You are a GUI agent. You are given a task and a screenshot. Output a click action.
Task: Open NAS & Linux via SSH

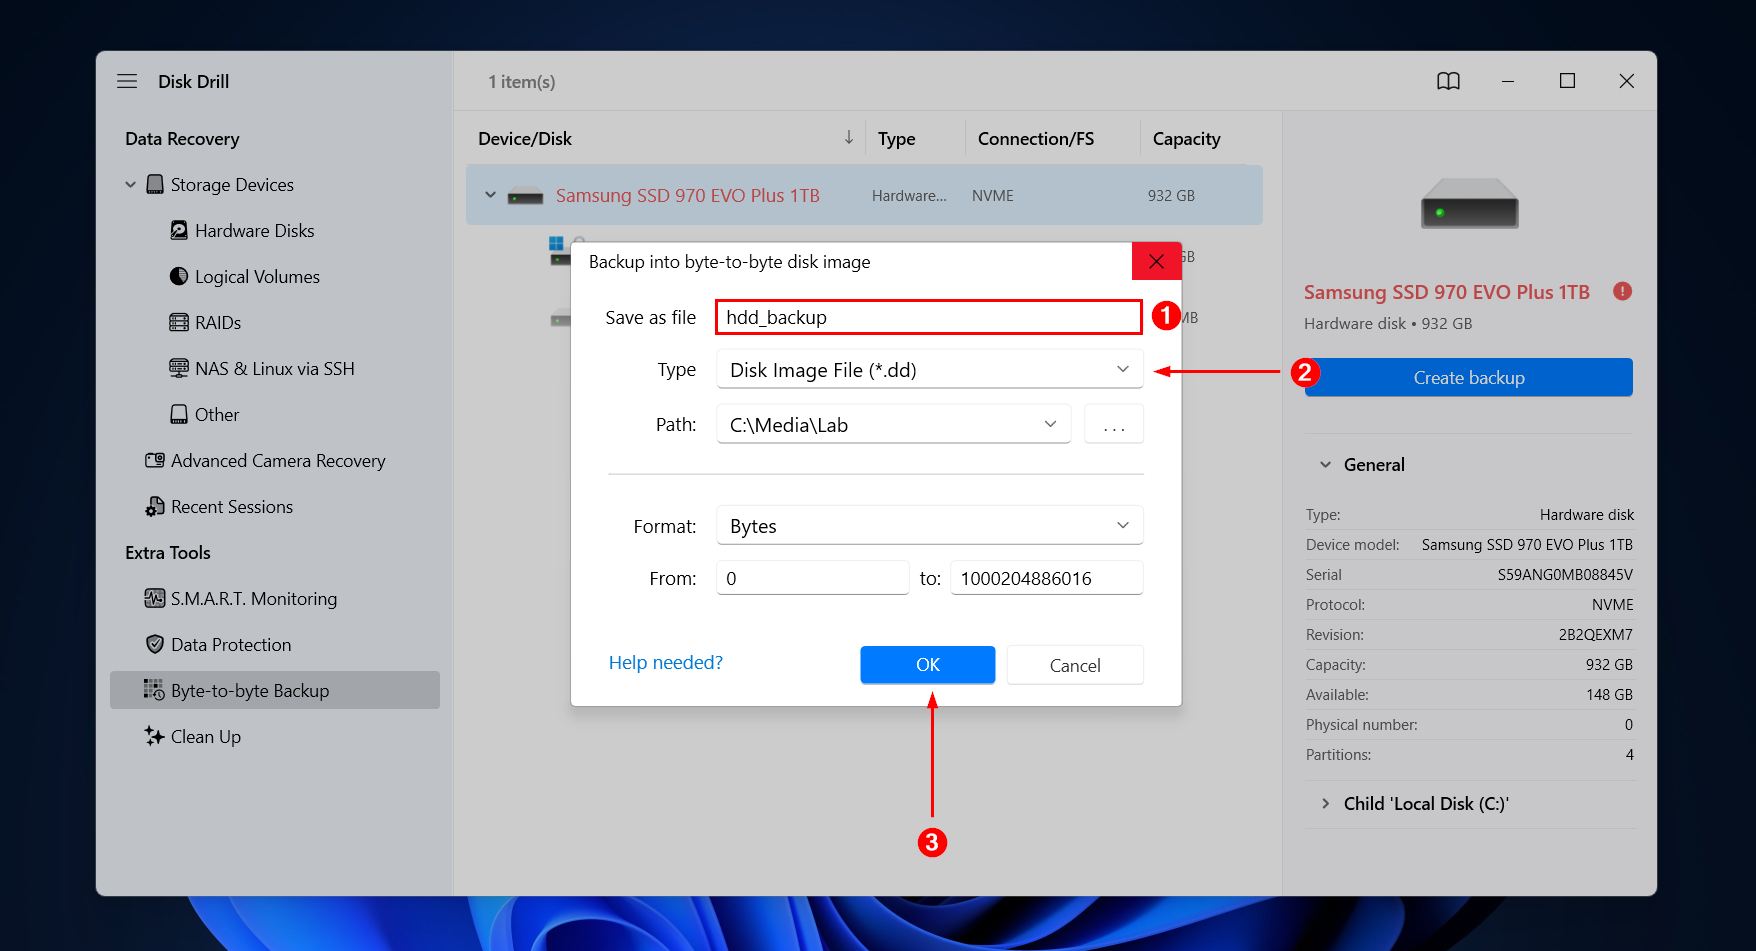coord(274,369)
